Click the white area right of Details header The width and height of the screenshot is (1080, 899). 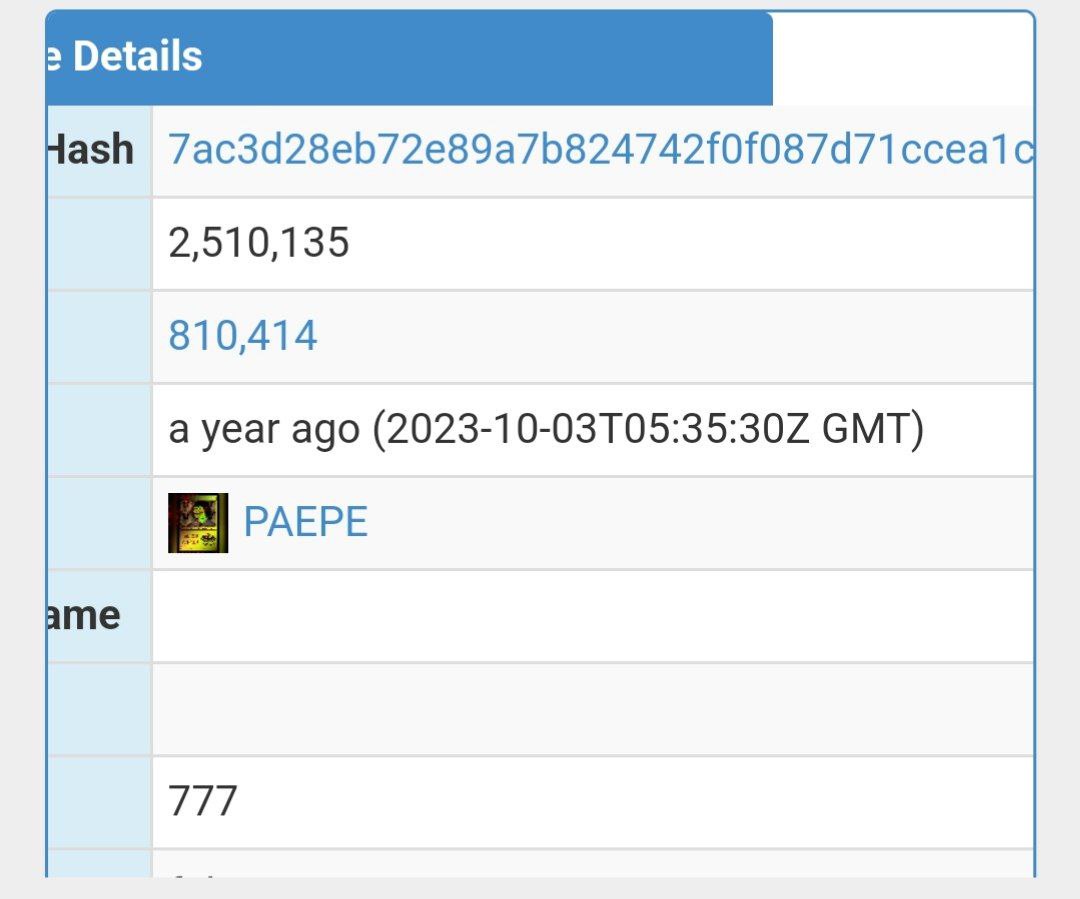903,59
